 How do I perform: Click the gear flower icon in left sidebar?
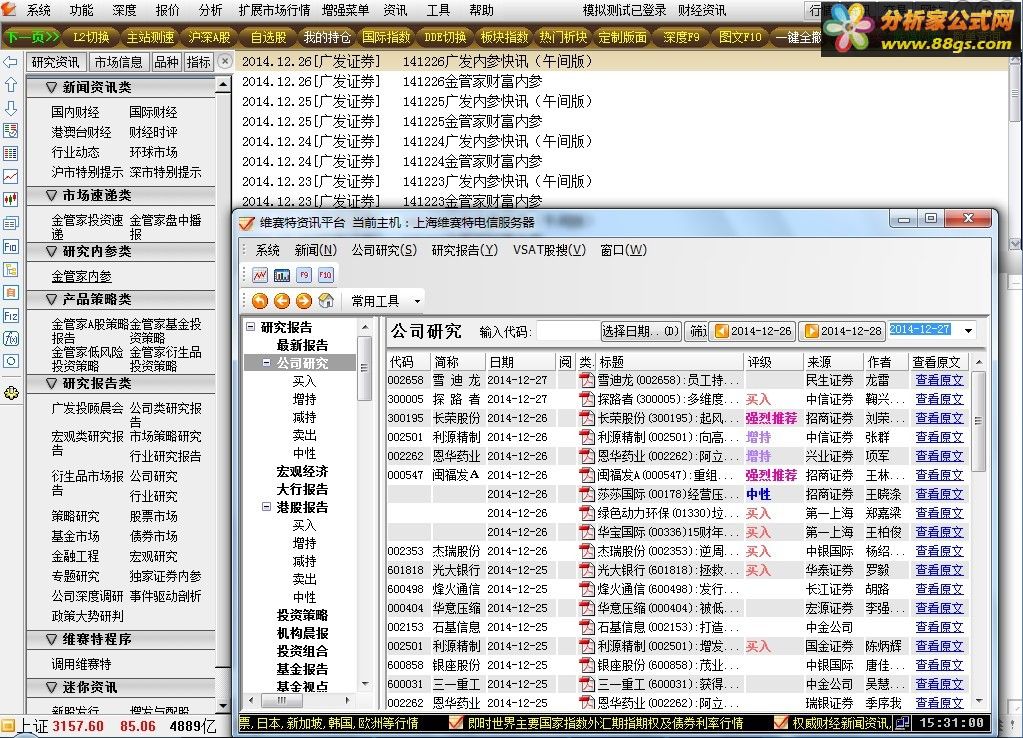pyautogui.click(x=10, y=393)
